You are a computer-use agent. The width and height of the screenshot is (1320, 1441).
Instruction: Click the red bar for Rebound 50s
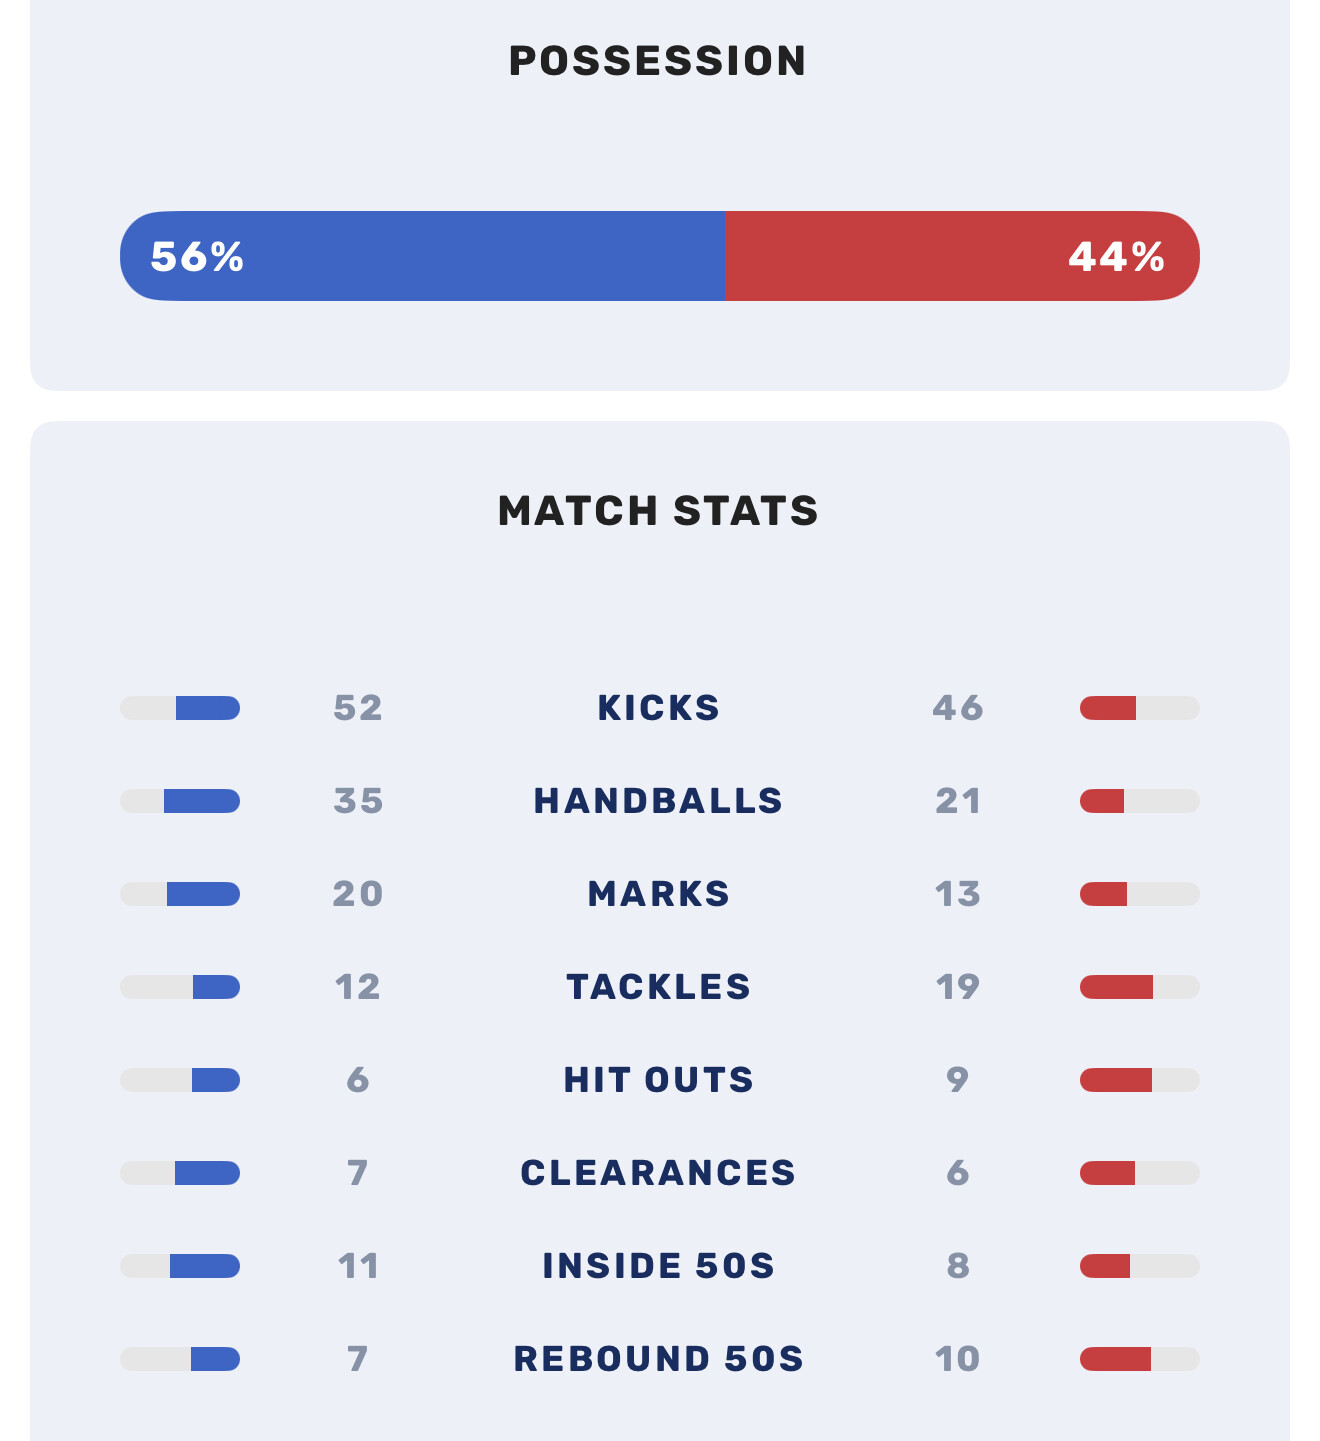point(1115,1359)
